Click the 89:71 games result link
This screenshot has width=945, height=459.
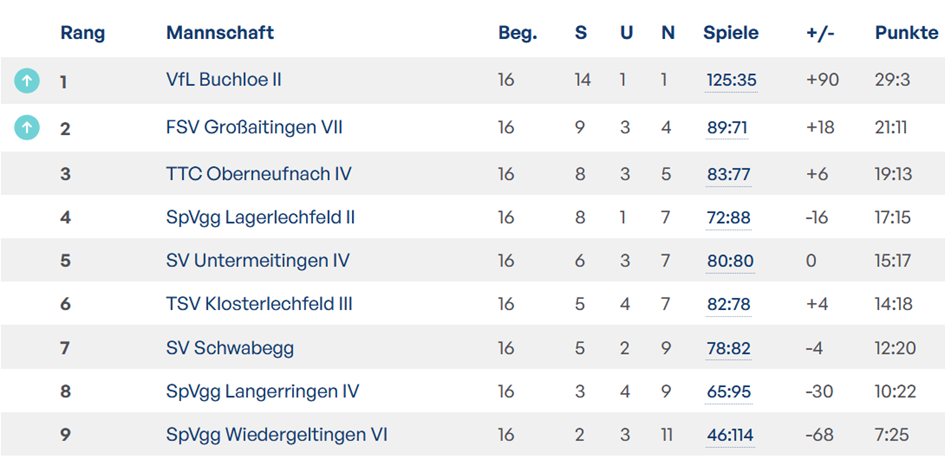[x=727, y=128]
